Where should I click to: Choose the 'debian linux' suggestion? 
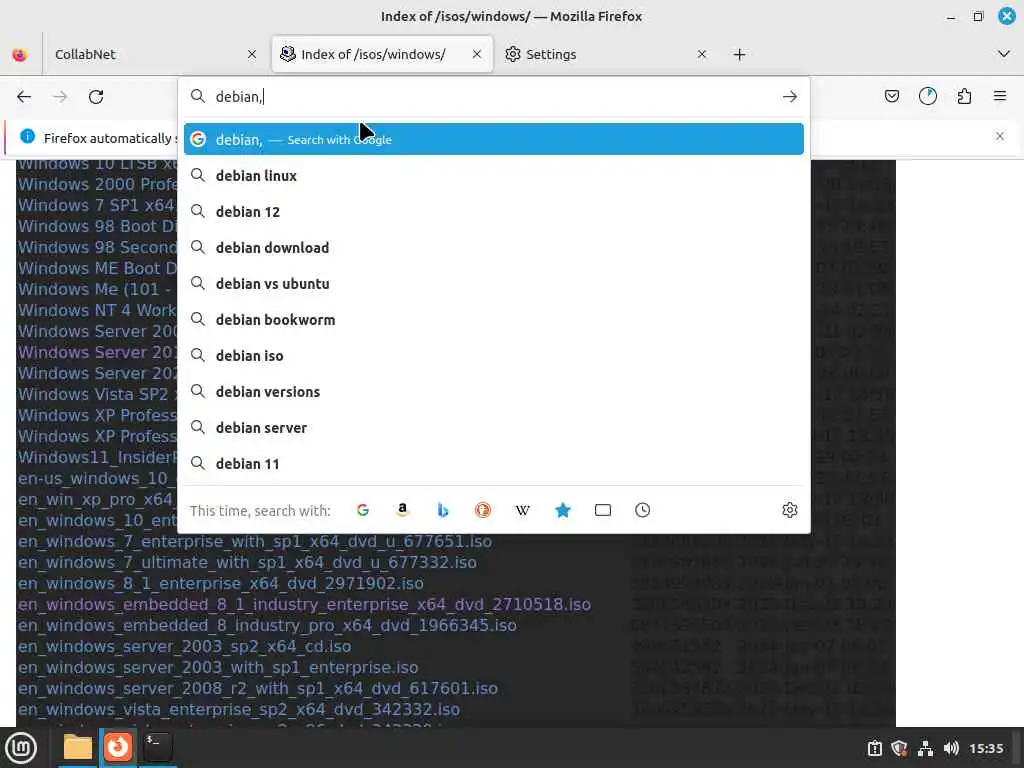point(494,176)
